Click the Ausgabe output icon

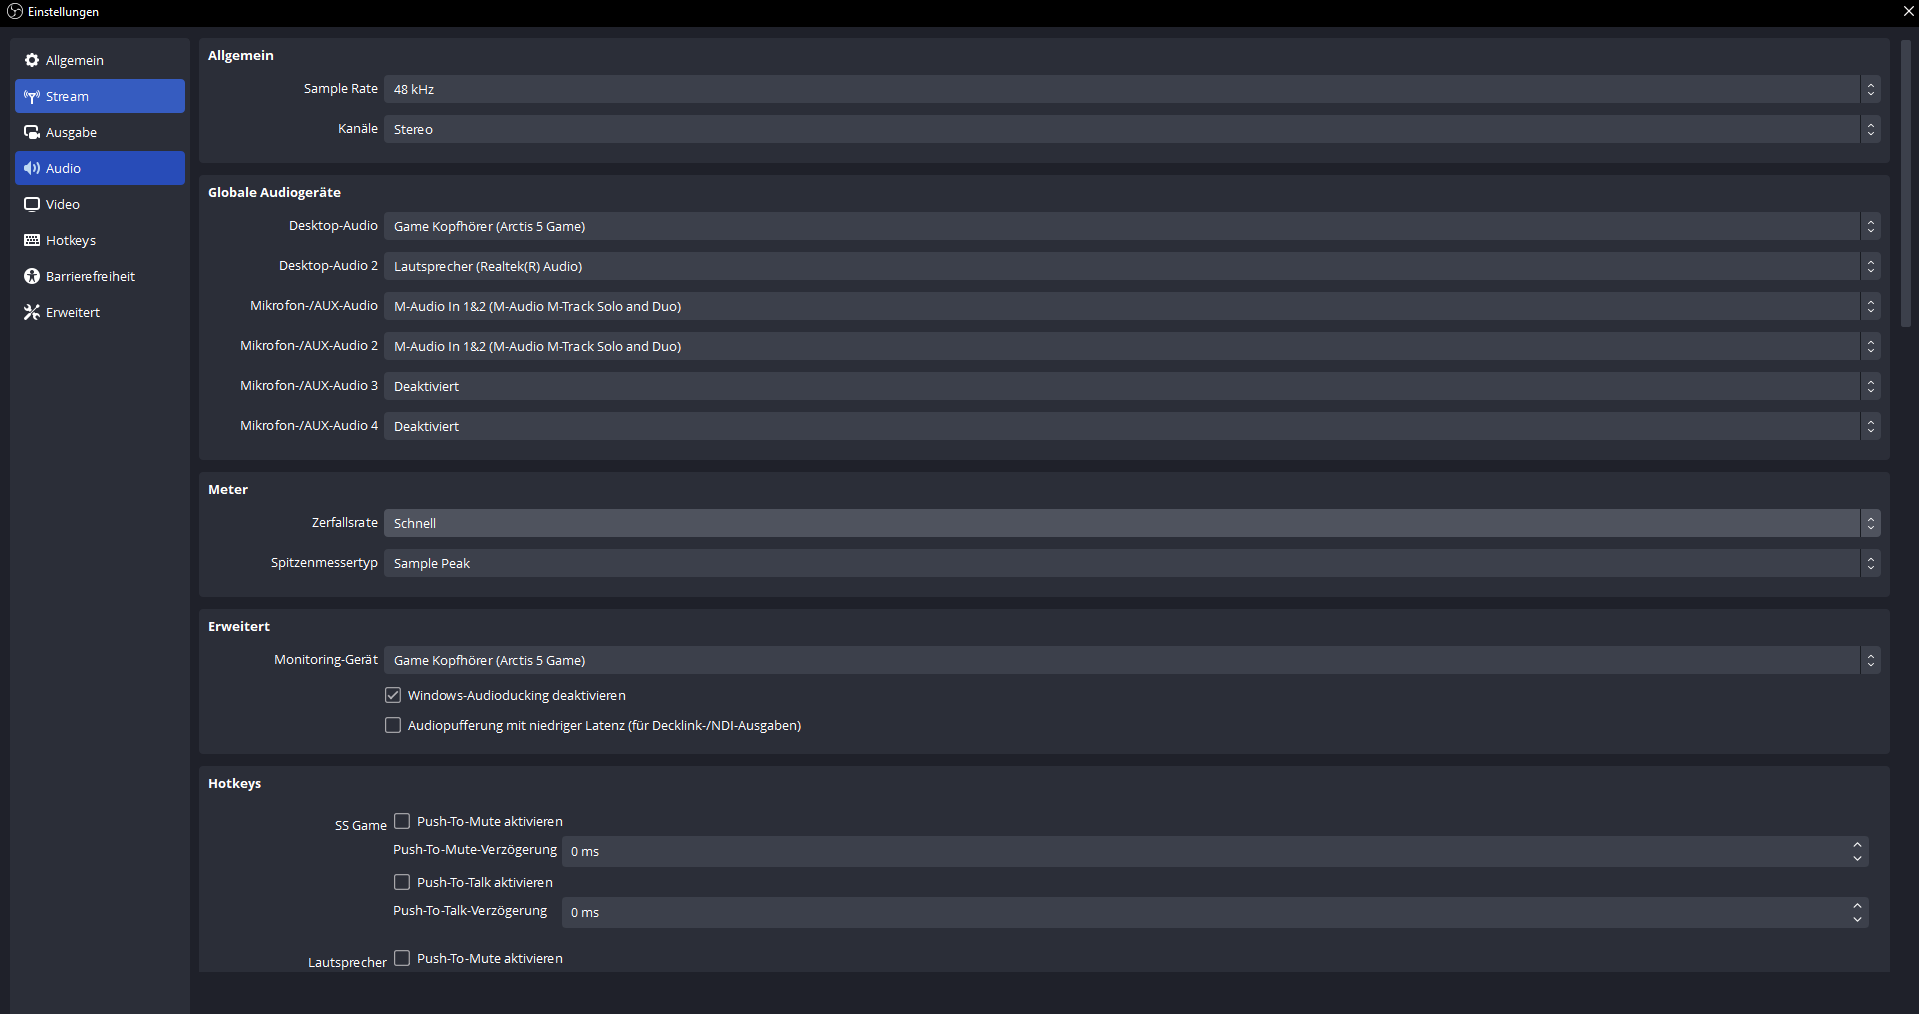pos(32,132)
